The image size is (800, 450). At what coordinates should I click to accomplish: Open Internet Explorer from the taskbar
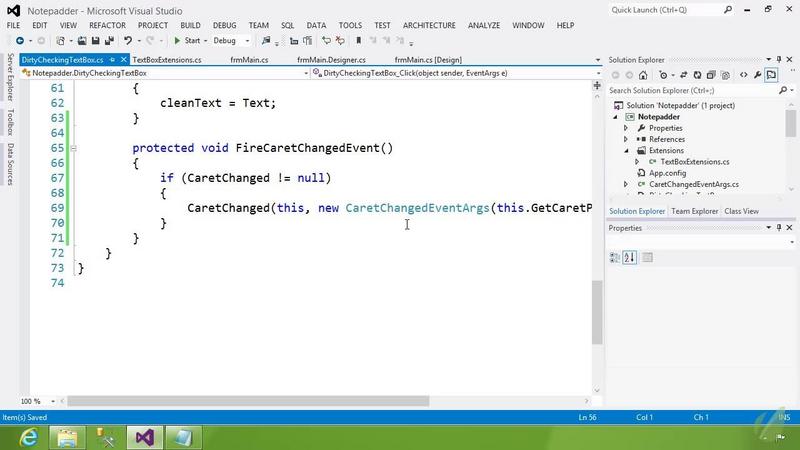(29, 437)
